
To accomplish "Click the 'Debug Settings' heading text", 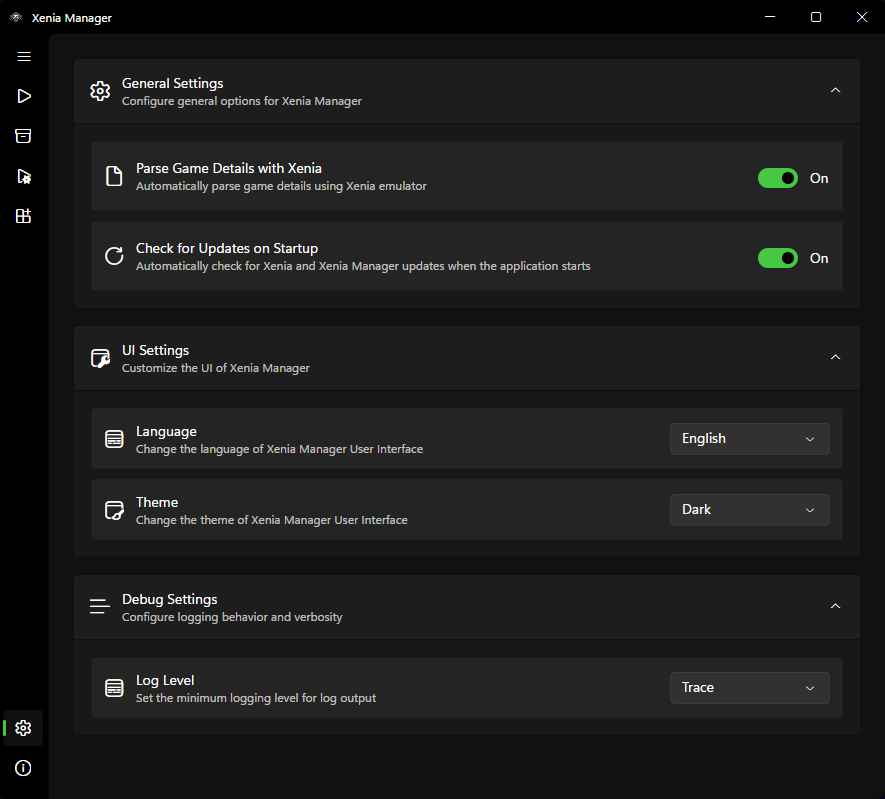I will click(170, 599).
